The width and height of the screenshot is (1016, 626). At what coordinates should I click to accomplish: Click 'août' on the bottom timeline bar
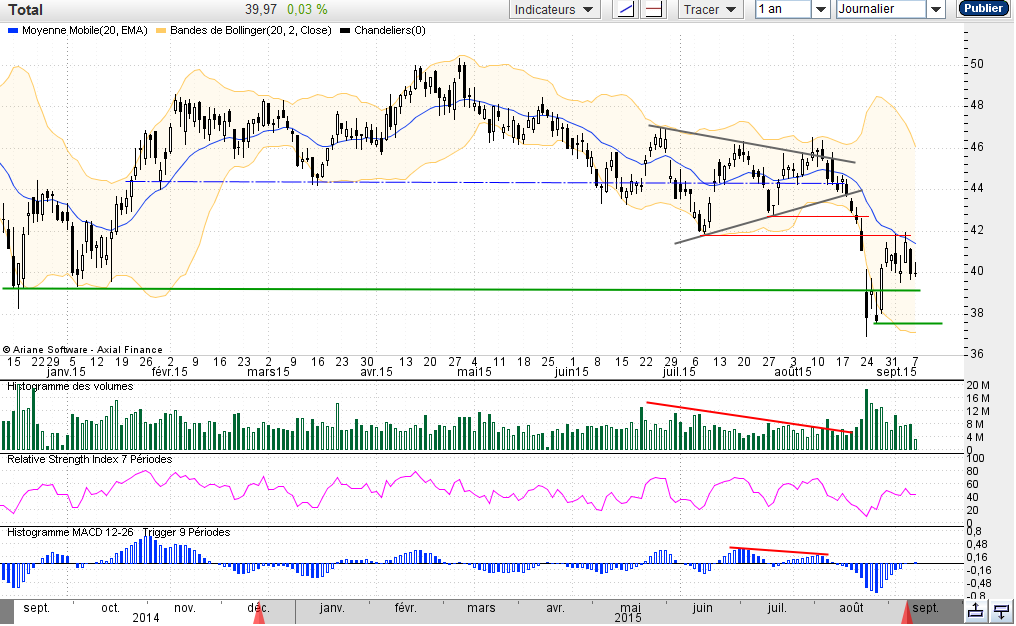coord(851,608)
